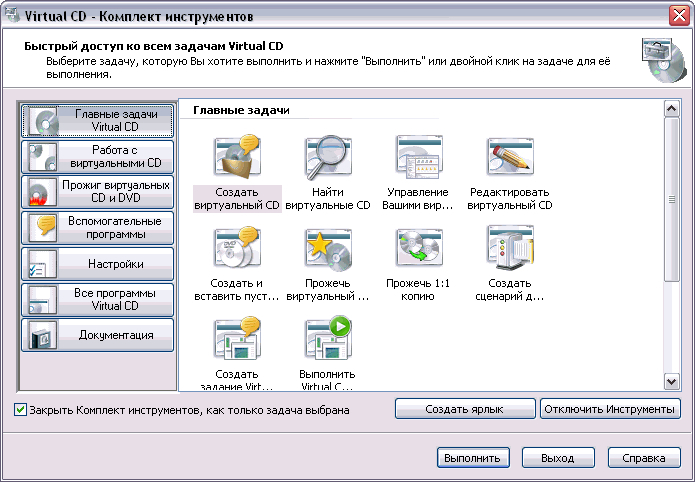The height and width of the screenshot is (482, 695).
Task: Select the Создать виртуальный CD icon
Action: [237, 156]
